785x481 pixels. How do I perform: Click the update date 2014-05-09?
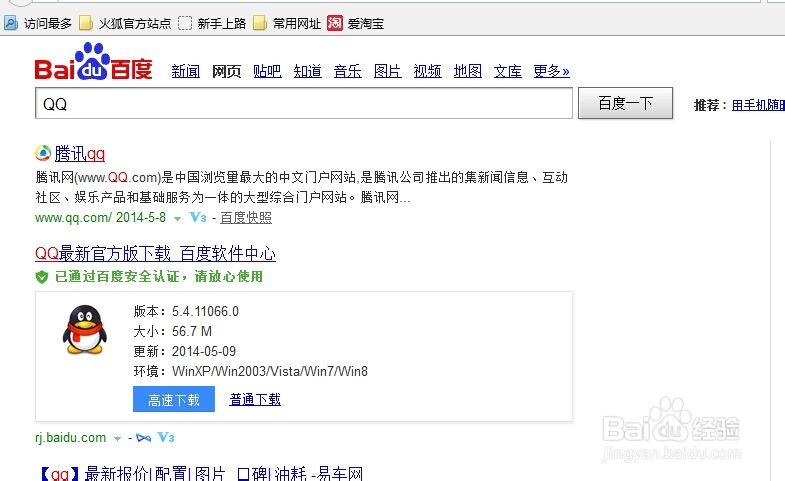(x=204, y=351)
